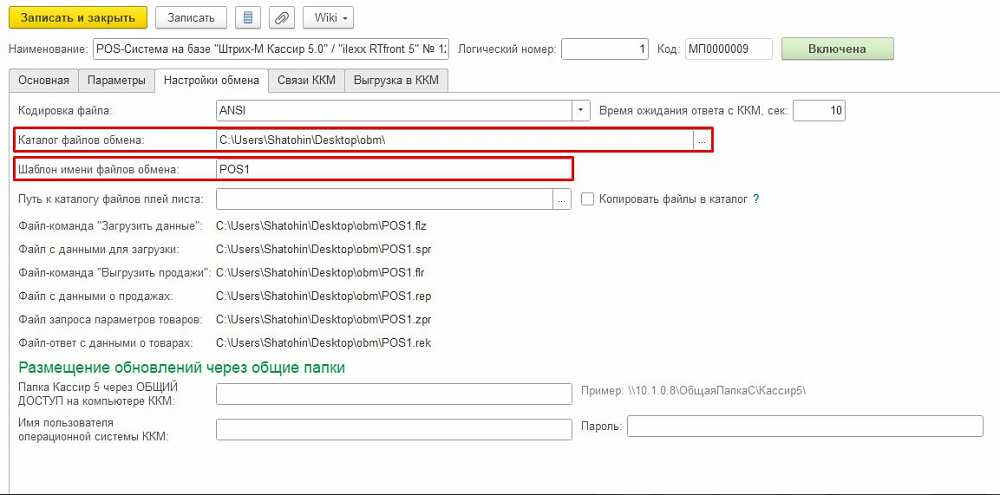
Task: Browse for playlist files folder via ellipsis button
Action: tap(561, 199)
